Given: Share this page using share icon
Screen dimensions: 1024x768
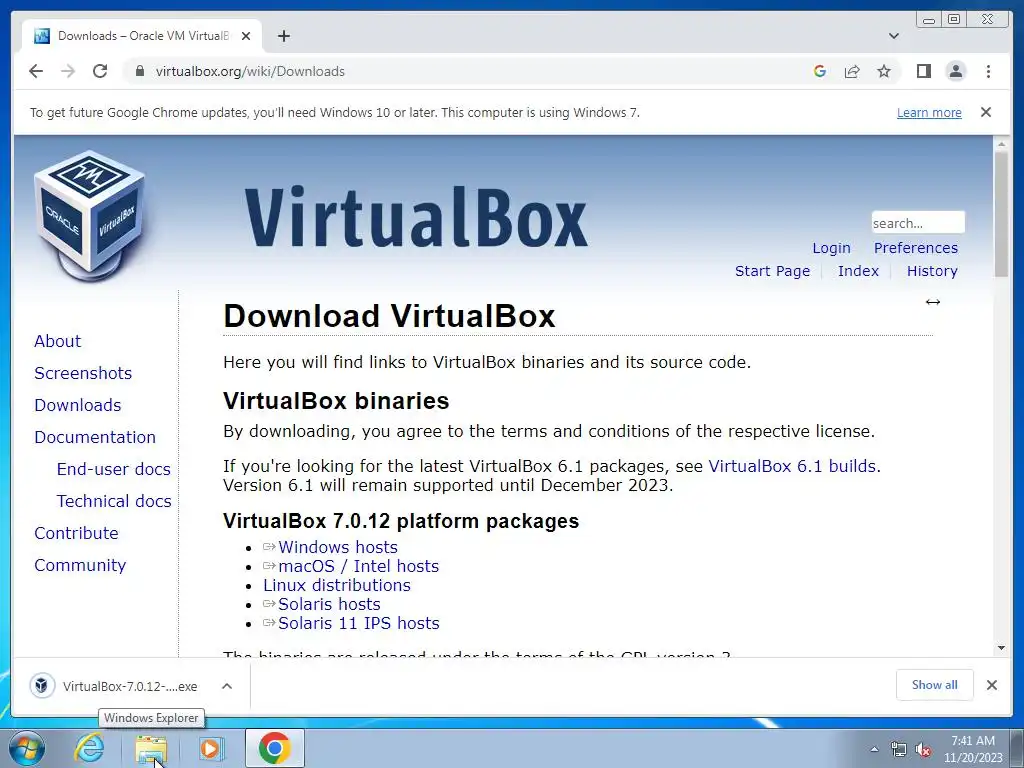Looking at the screenshot, I should pyautogui.click(x=852, y=71).
